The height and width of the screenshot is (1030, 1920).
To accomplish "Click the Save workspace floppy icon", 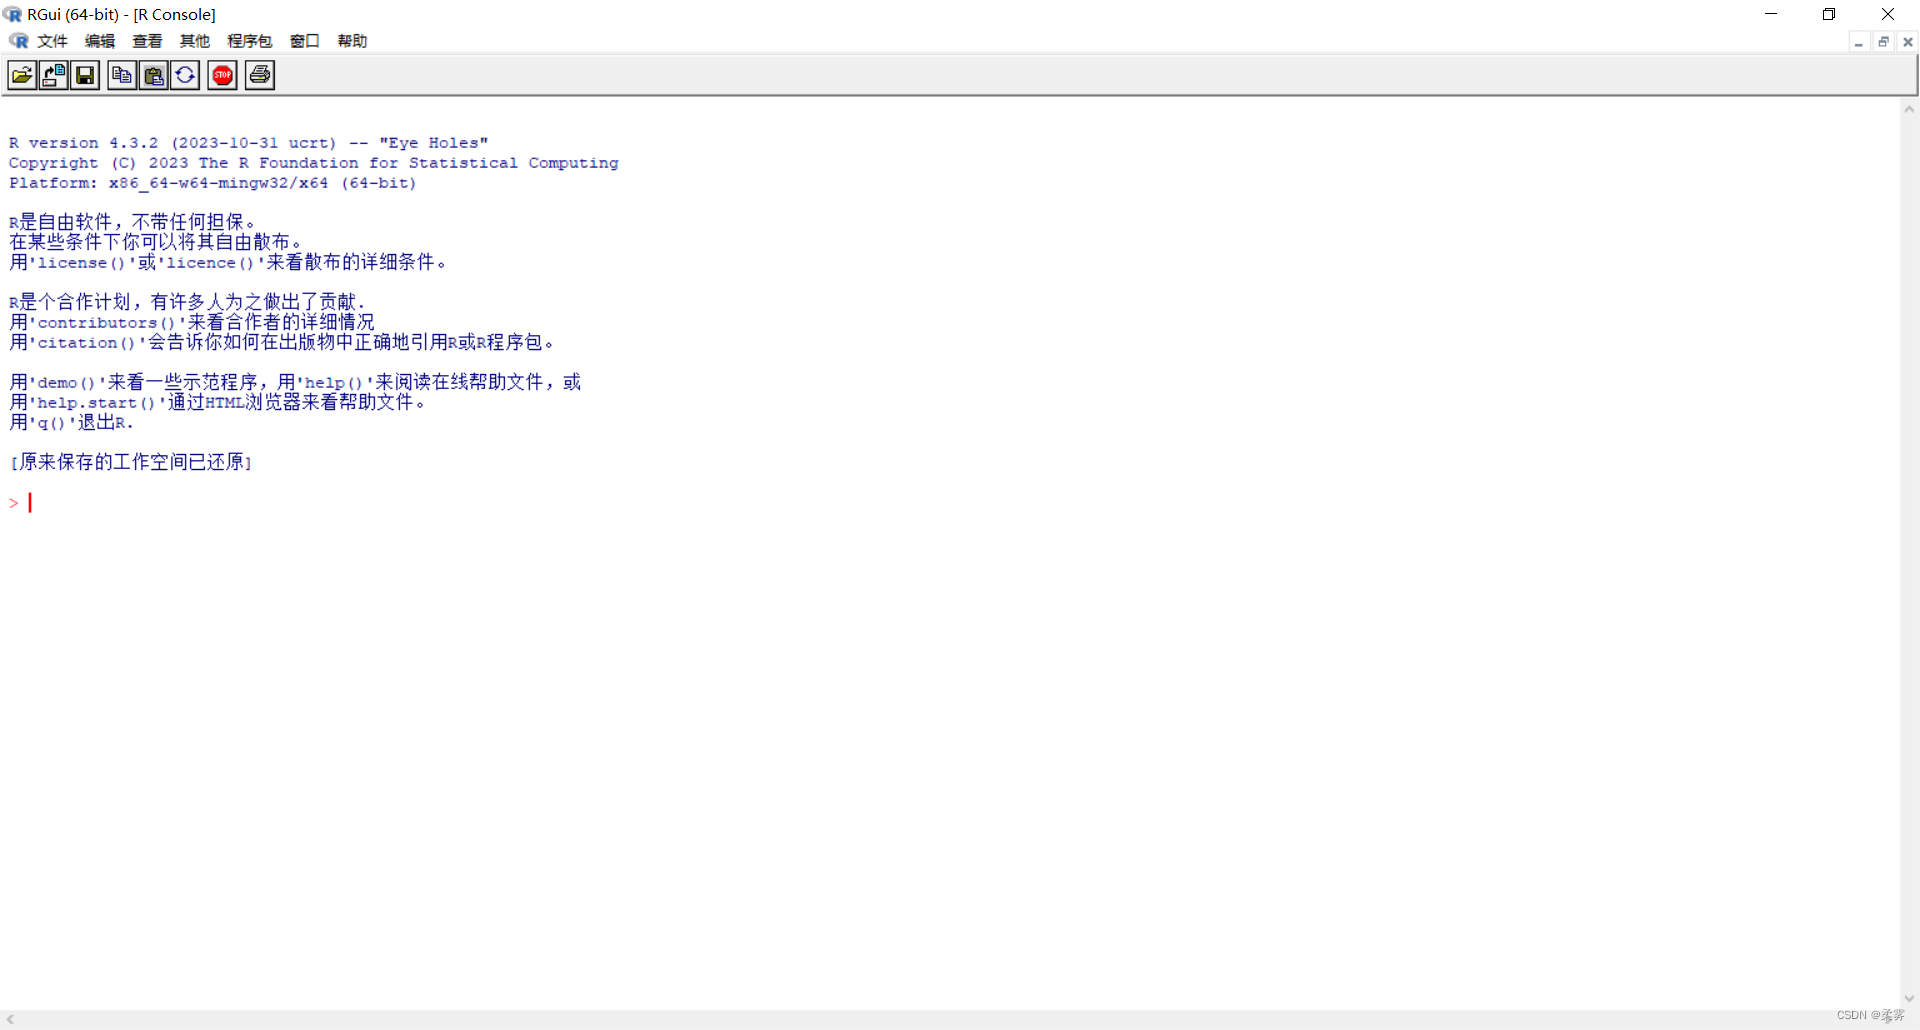I will click(x=85, y=75).
